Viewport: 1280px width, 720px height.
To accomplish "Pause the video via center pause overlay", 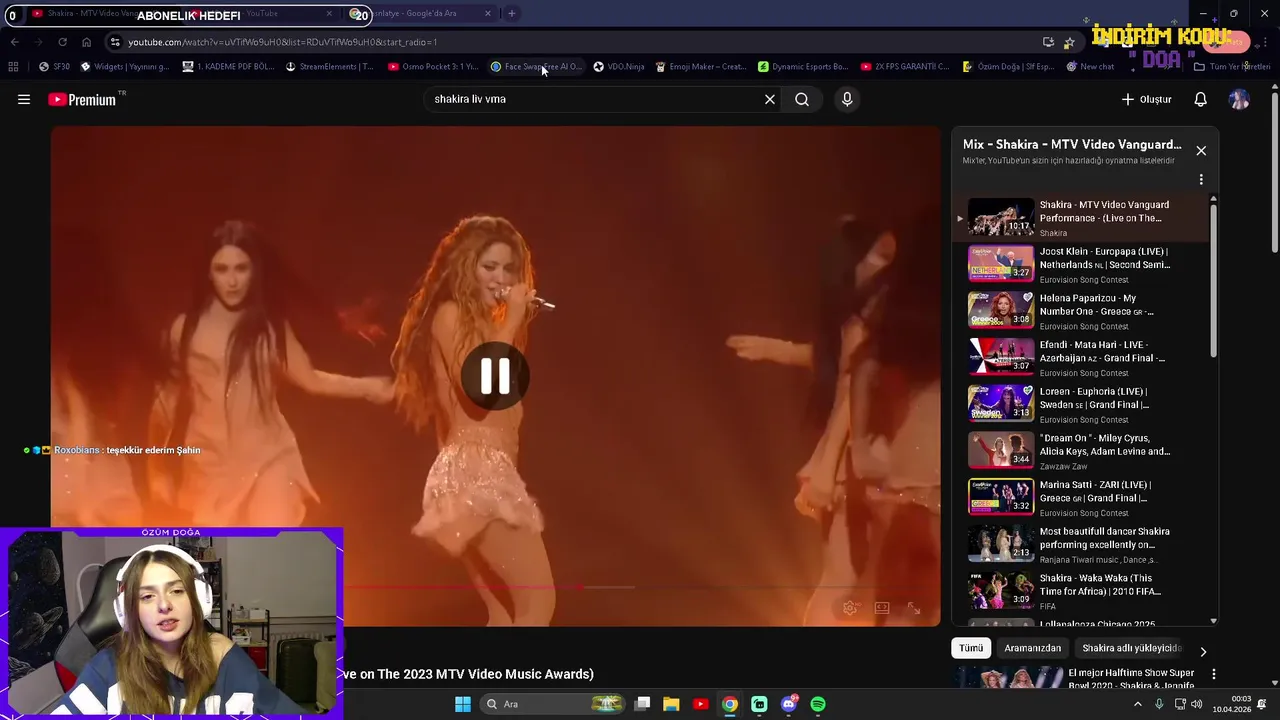I will (495, 376).
